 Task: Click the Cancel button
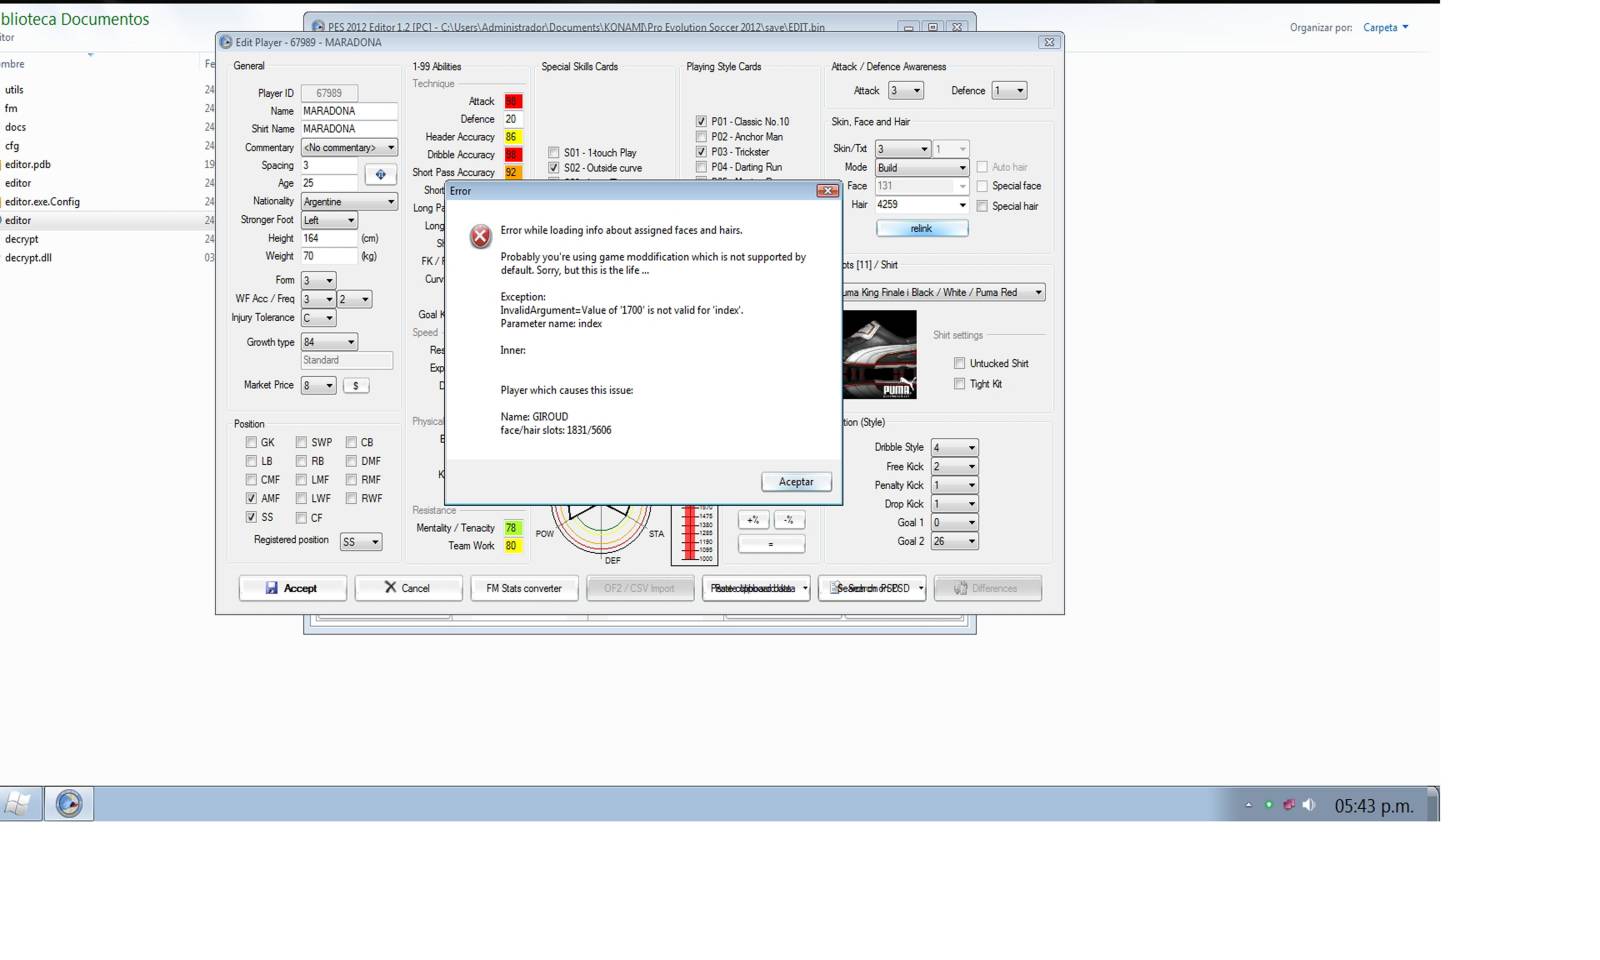coord(408,588)
